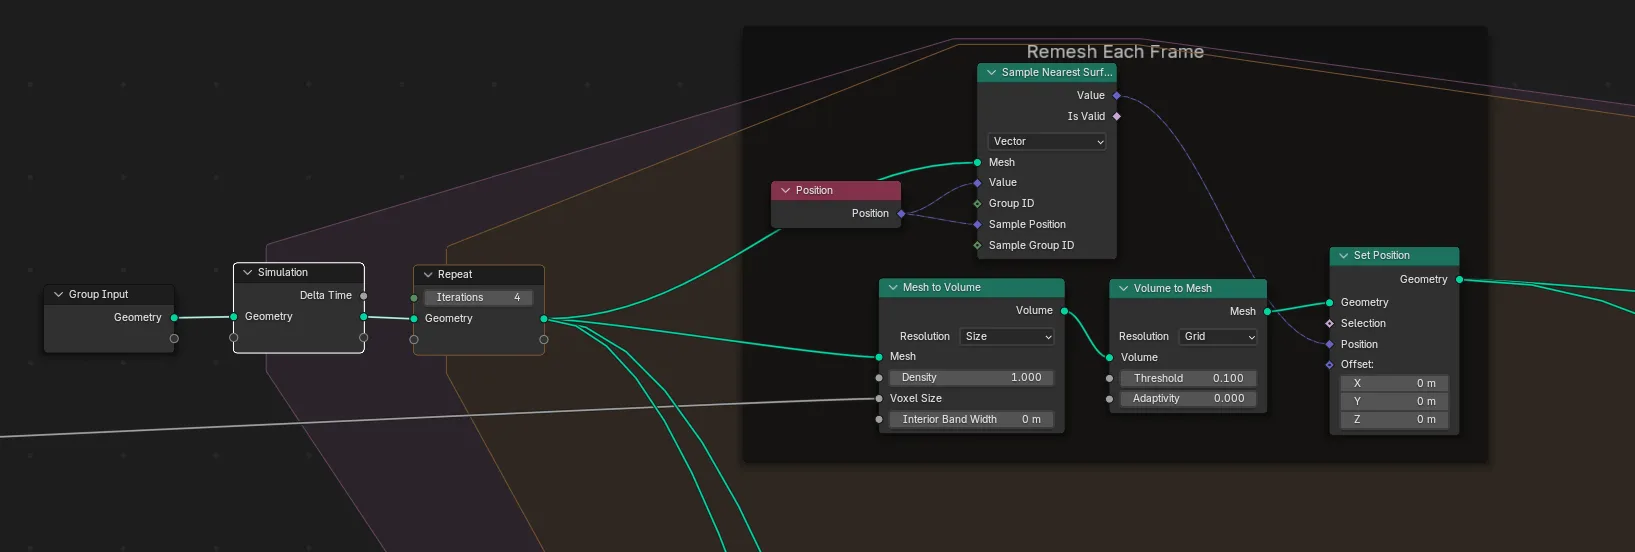Click the Volume to Mesh Mesh output socket
The height and width of the screenshot is (552, 1635).
click(1267, 311)
